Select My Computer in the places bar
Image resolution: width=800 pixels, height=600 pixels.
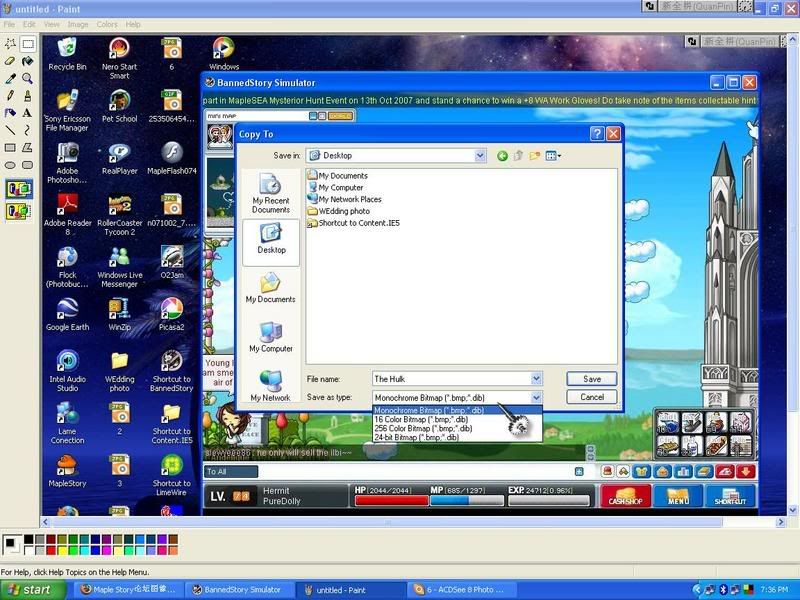271,337
